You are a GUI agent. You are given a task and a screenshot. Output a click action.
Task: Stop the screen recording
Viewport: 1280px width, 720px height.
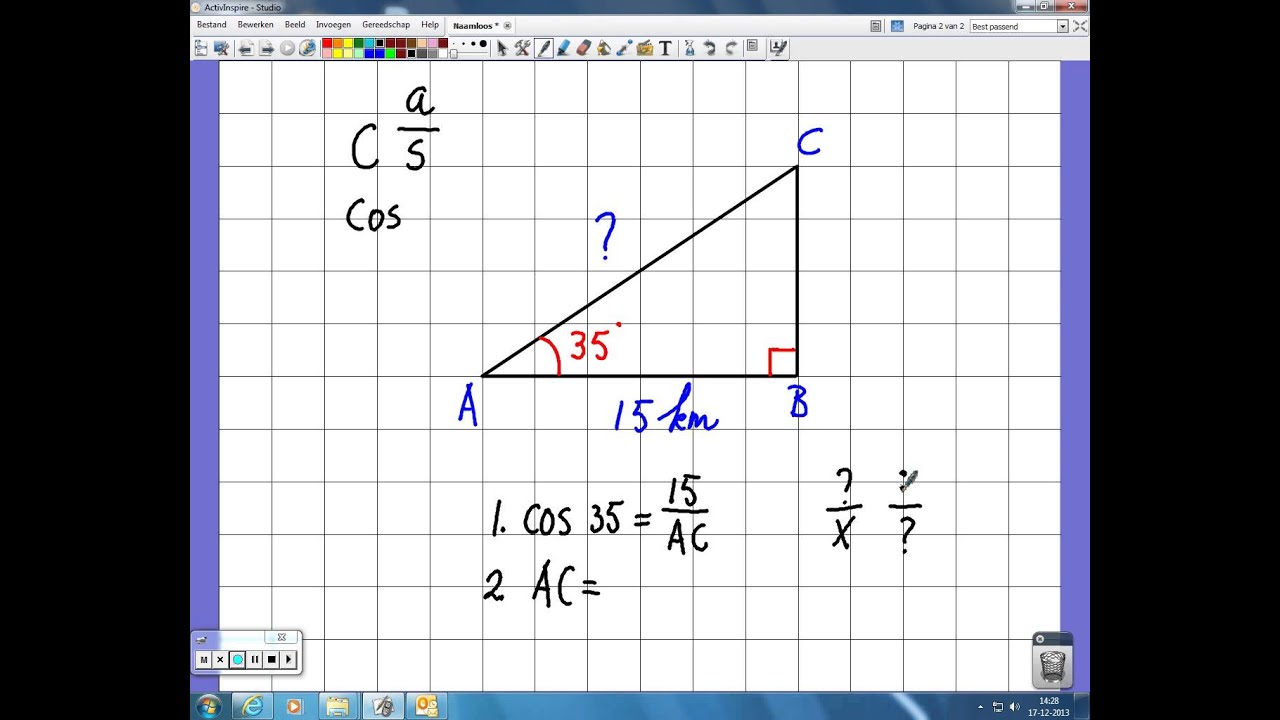tap(272, 659)
